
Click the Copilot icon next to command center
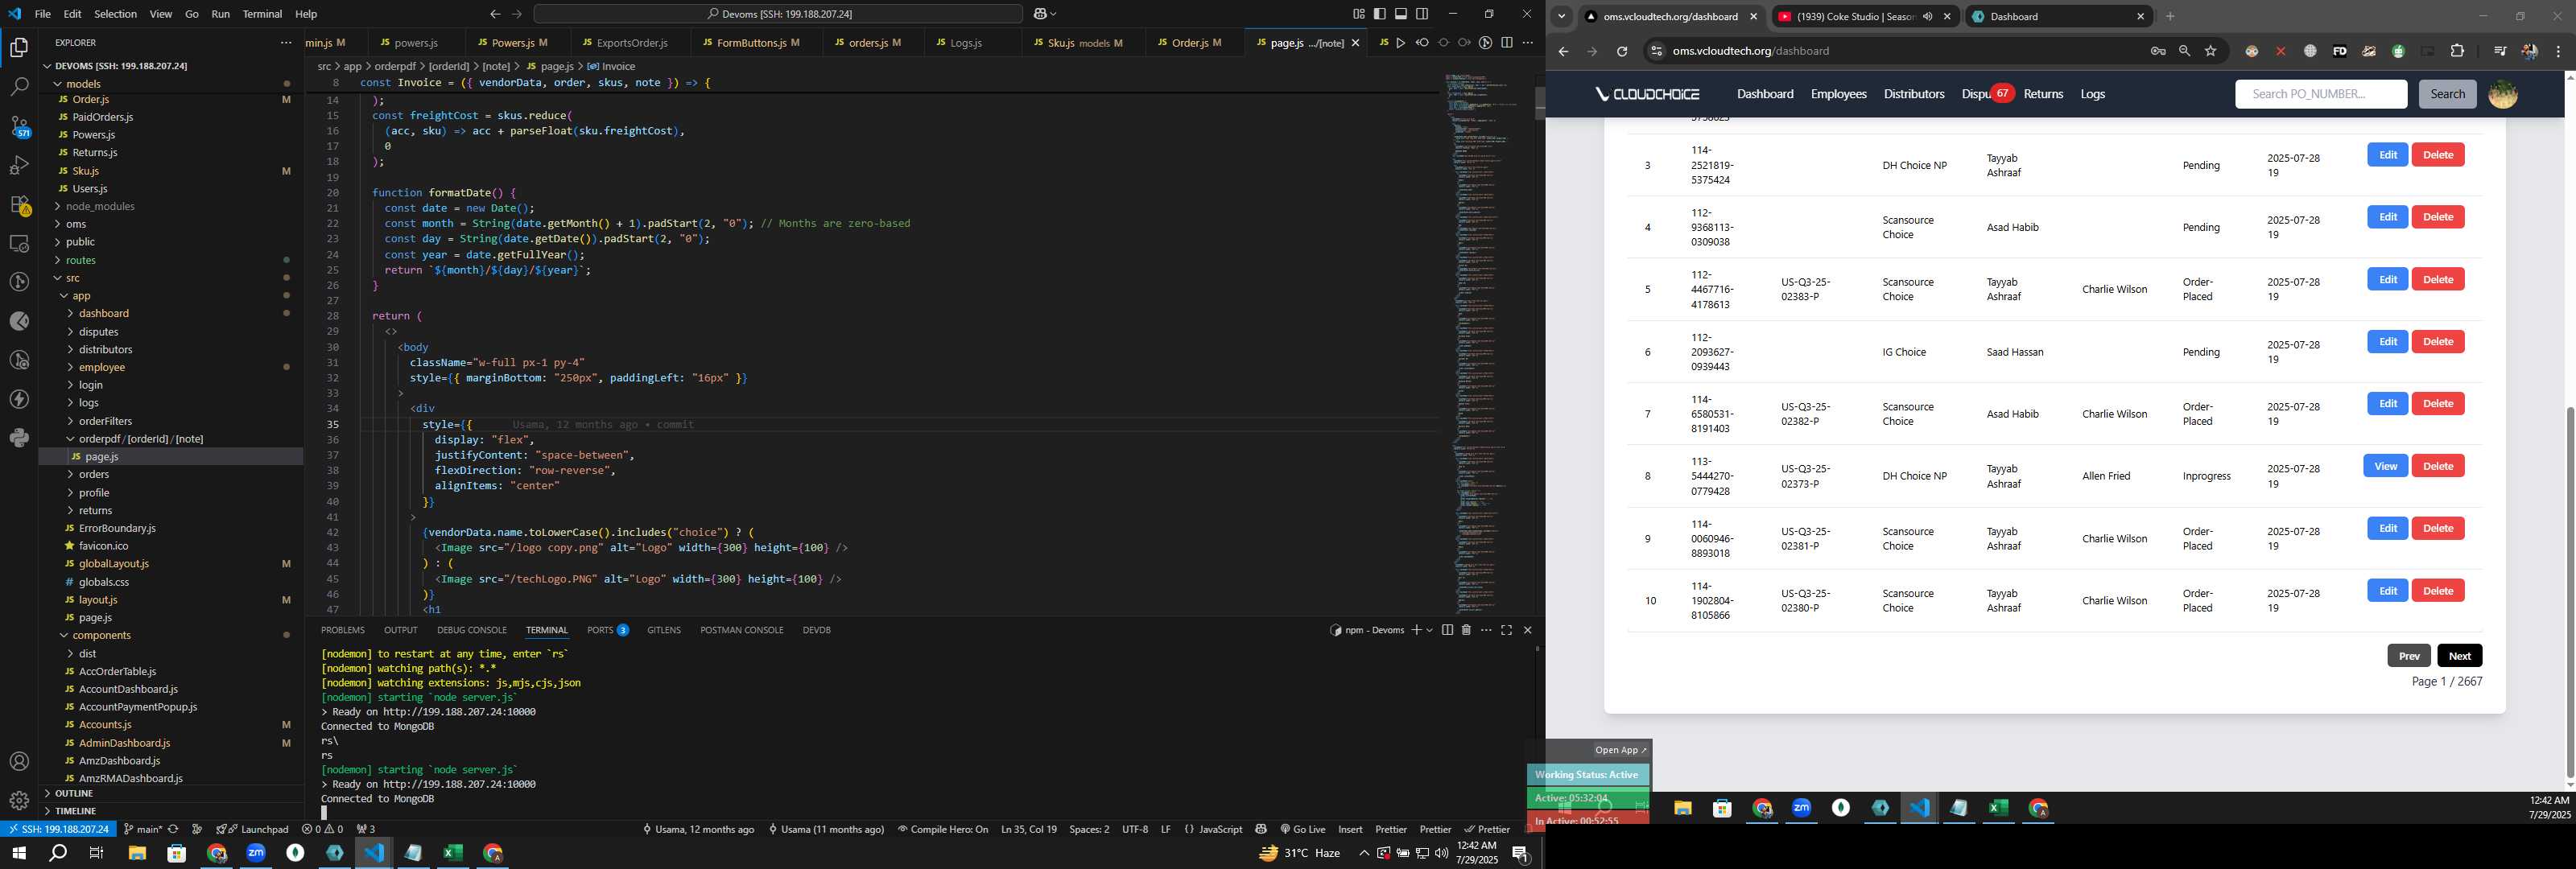tap(1039, 14)
